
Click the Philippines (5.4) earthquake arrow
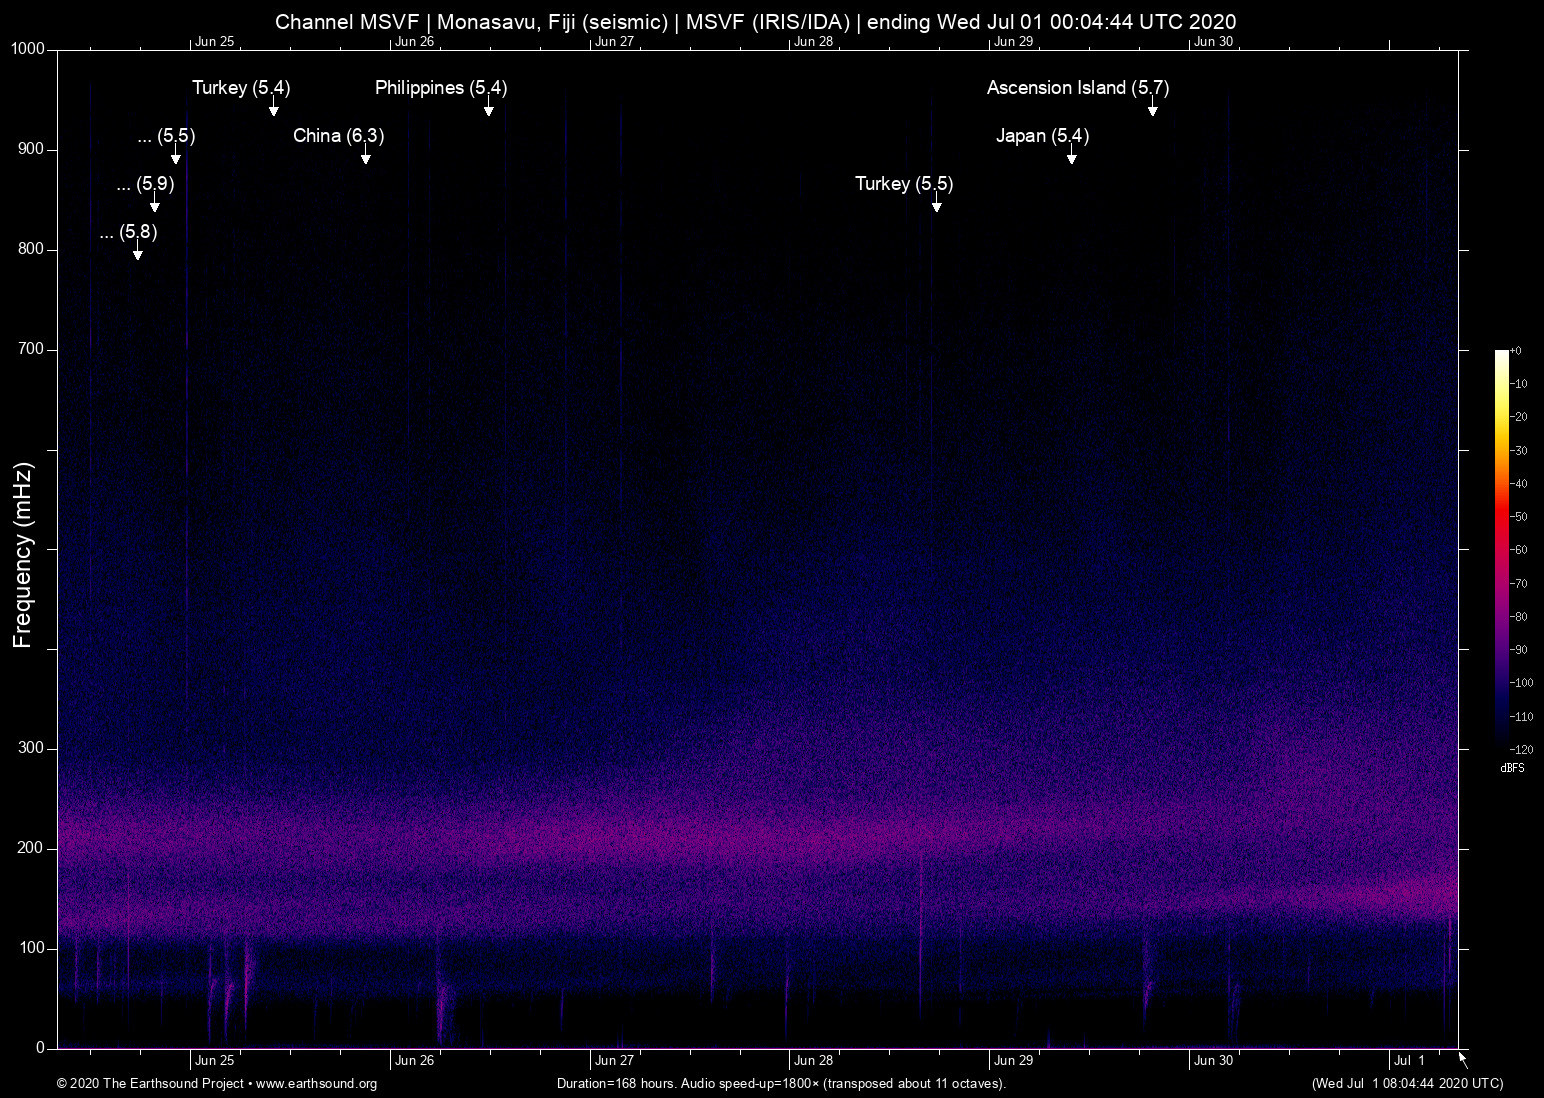coord(489,112)
